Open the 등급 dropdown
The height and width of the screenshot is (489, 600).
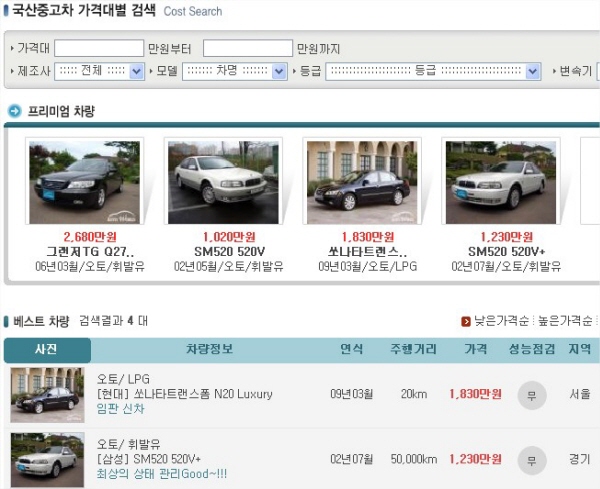tap(433, 71)
